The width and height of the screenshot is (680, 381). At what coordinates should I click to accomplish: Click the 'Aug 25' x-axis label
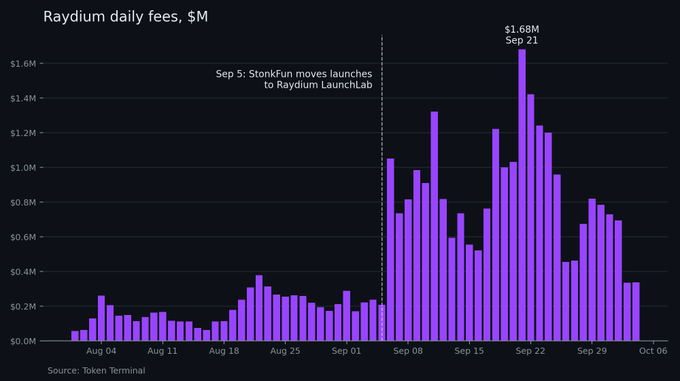pos(285,351)
